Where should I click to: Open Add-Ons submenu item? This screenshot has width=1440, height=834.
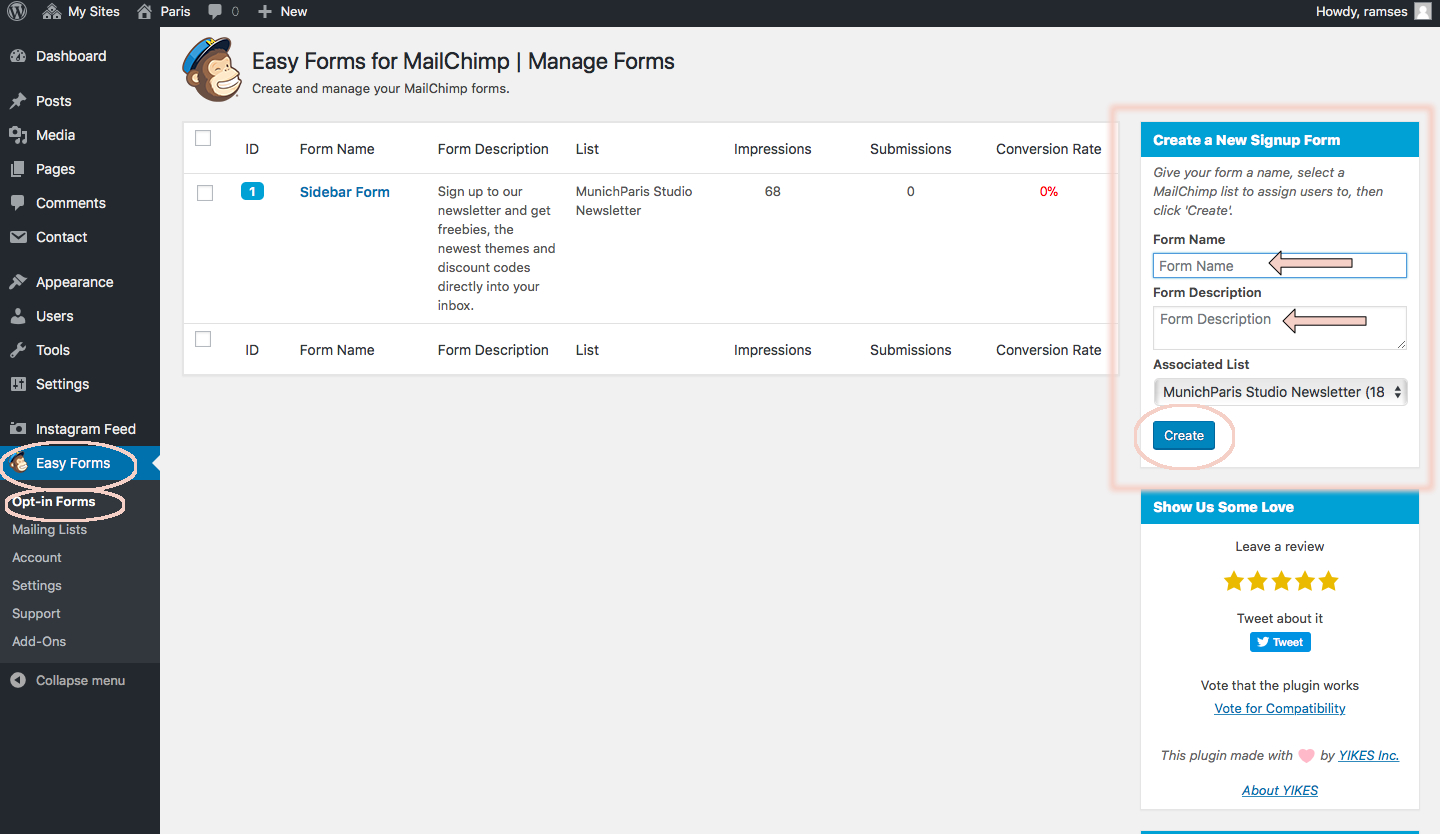click(39, 642)
